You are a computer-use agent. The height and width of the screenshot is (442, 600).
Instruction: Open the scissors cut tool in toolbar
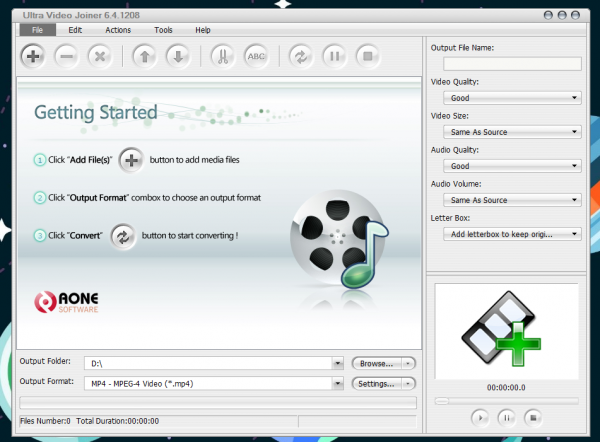tap(223, 56)
